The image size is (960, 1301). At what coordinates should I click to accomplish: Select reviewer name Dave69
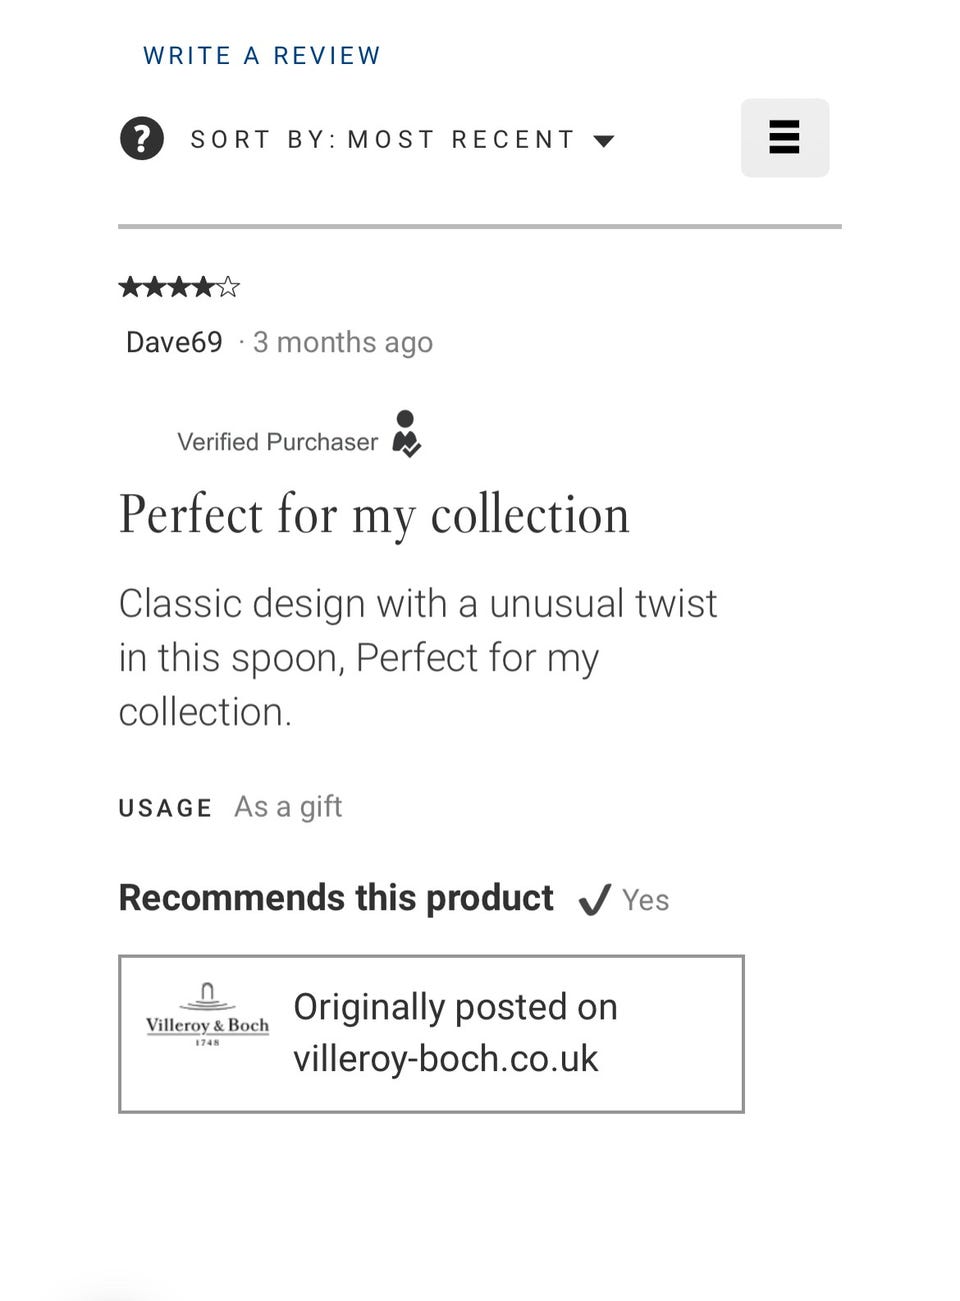174,342
